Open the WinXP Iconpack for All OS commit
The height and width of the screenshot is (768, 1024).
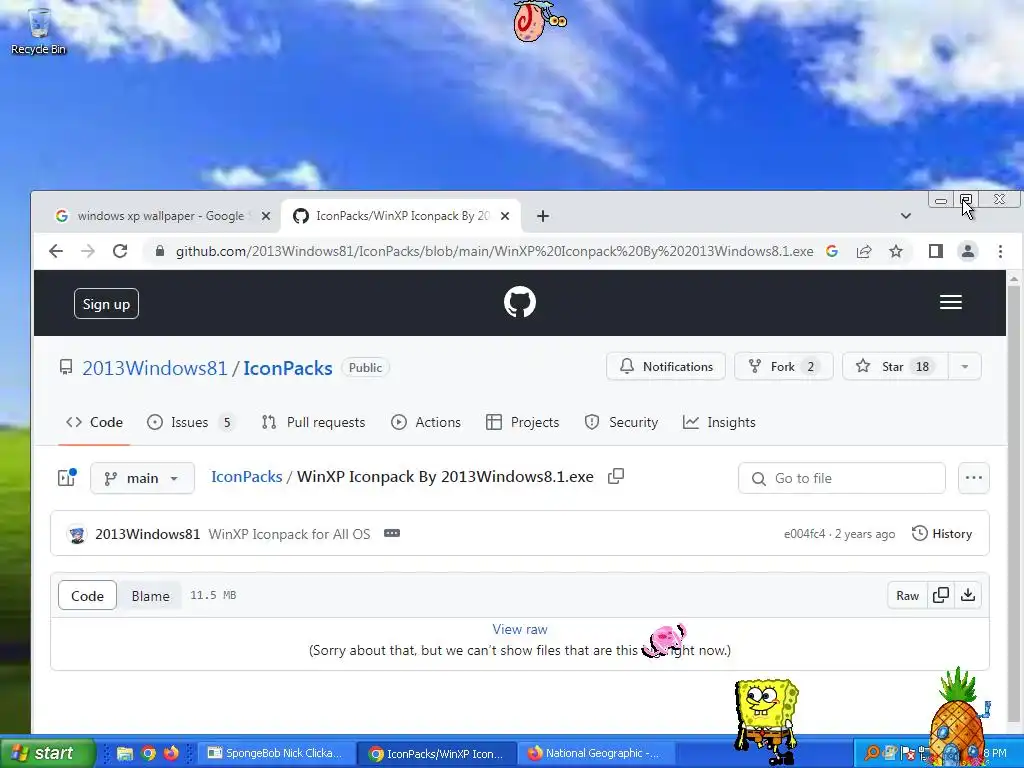click(x=289, y=534)
